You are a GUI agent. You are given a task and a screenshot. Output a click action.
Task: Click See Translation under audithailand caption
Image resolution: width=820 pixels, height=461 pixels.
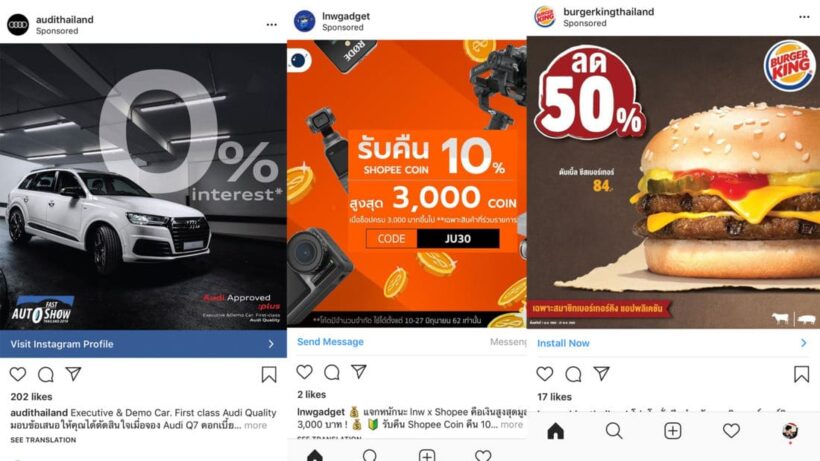[43, 440]
